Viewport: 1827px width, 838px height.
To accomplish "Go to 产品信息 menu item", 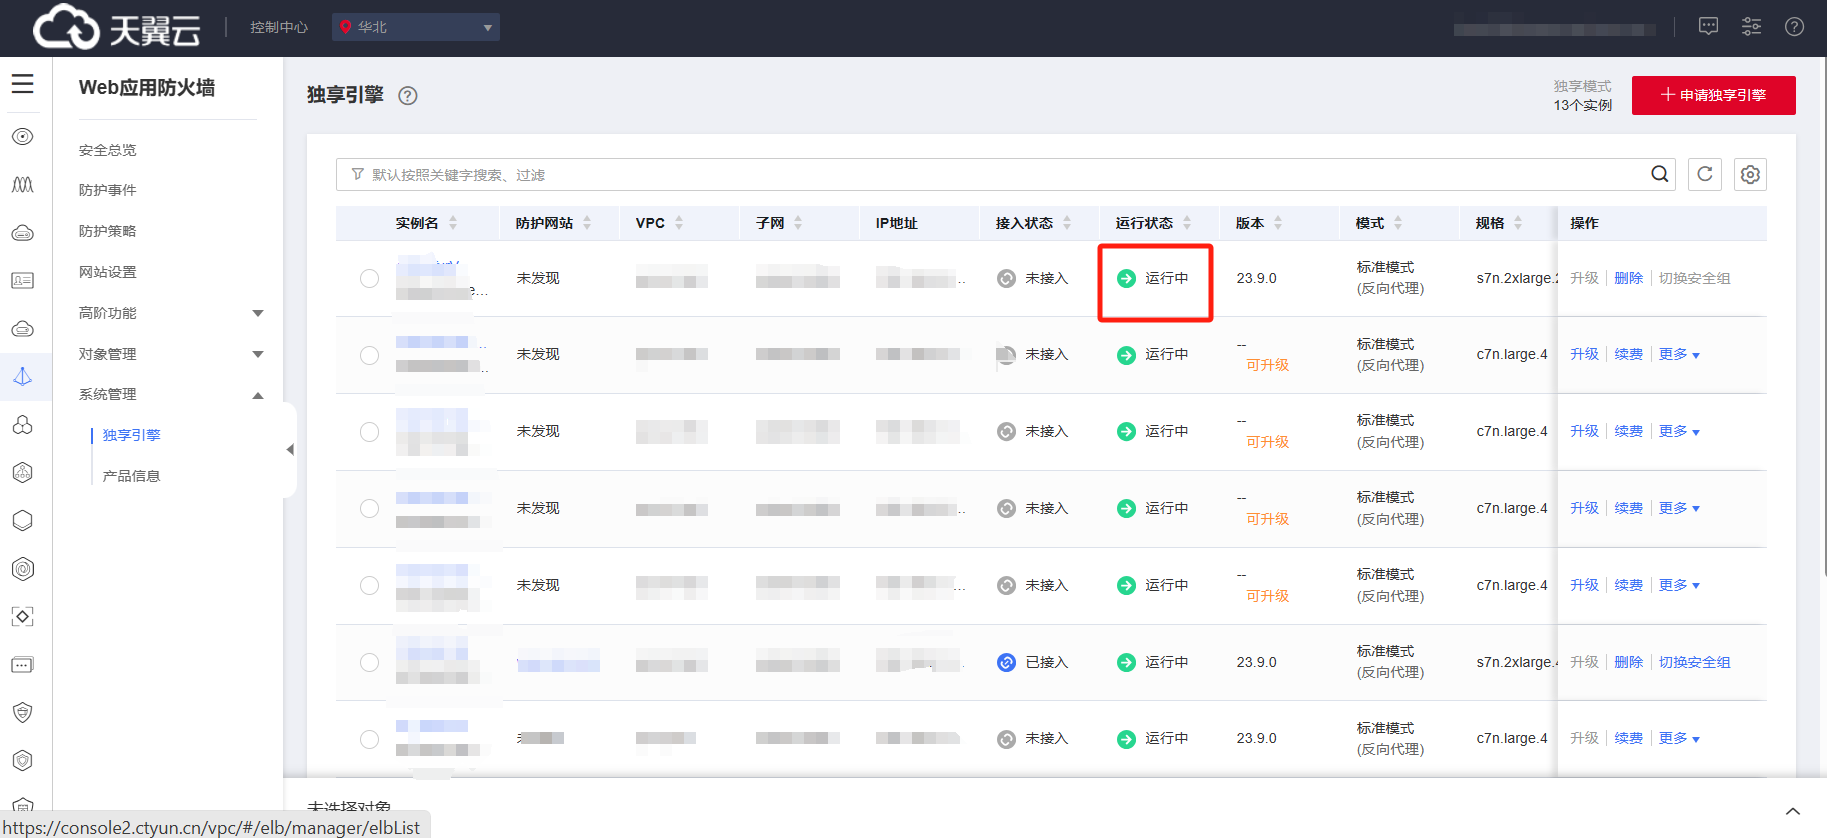I will tap(131, 476).
